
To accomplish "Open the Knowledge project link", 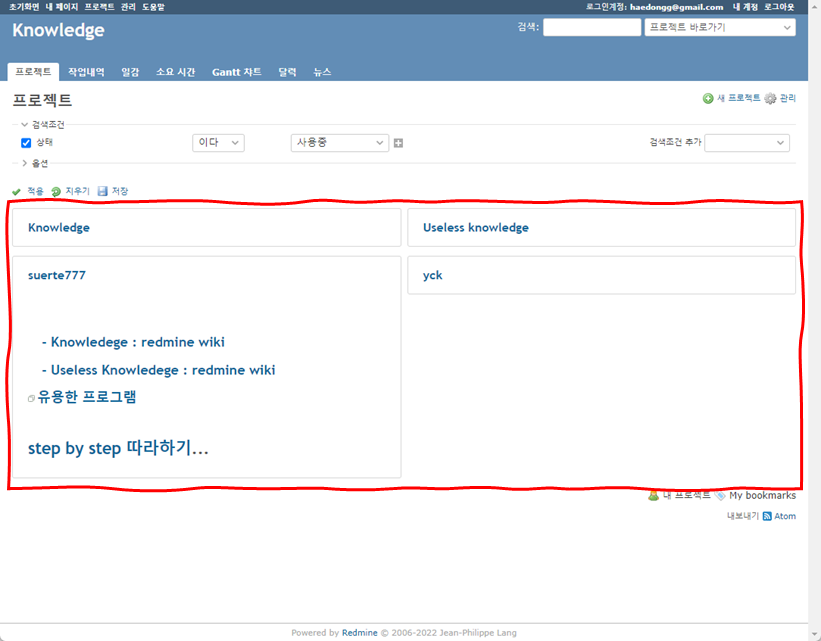I will click(x=59, y=228).
